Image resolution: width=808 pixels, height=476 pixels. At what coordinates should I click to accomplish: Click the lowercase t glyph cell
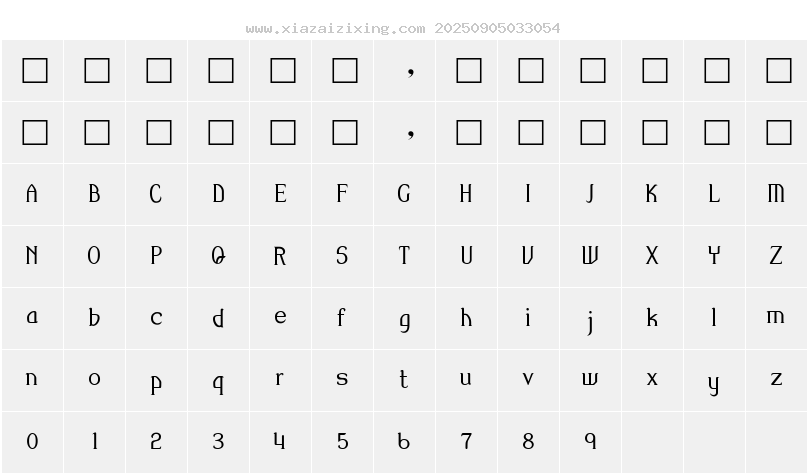[404, 380]
